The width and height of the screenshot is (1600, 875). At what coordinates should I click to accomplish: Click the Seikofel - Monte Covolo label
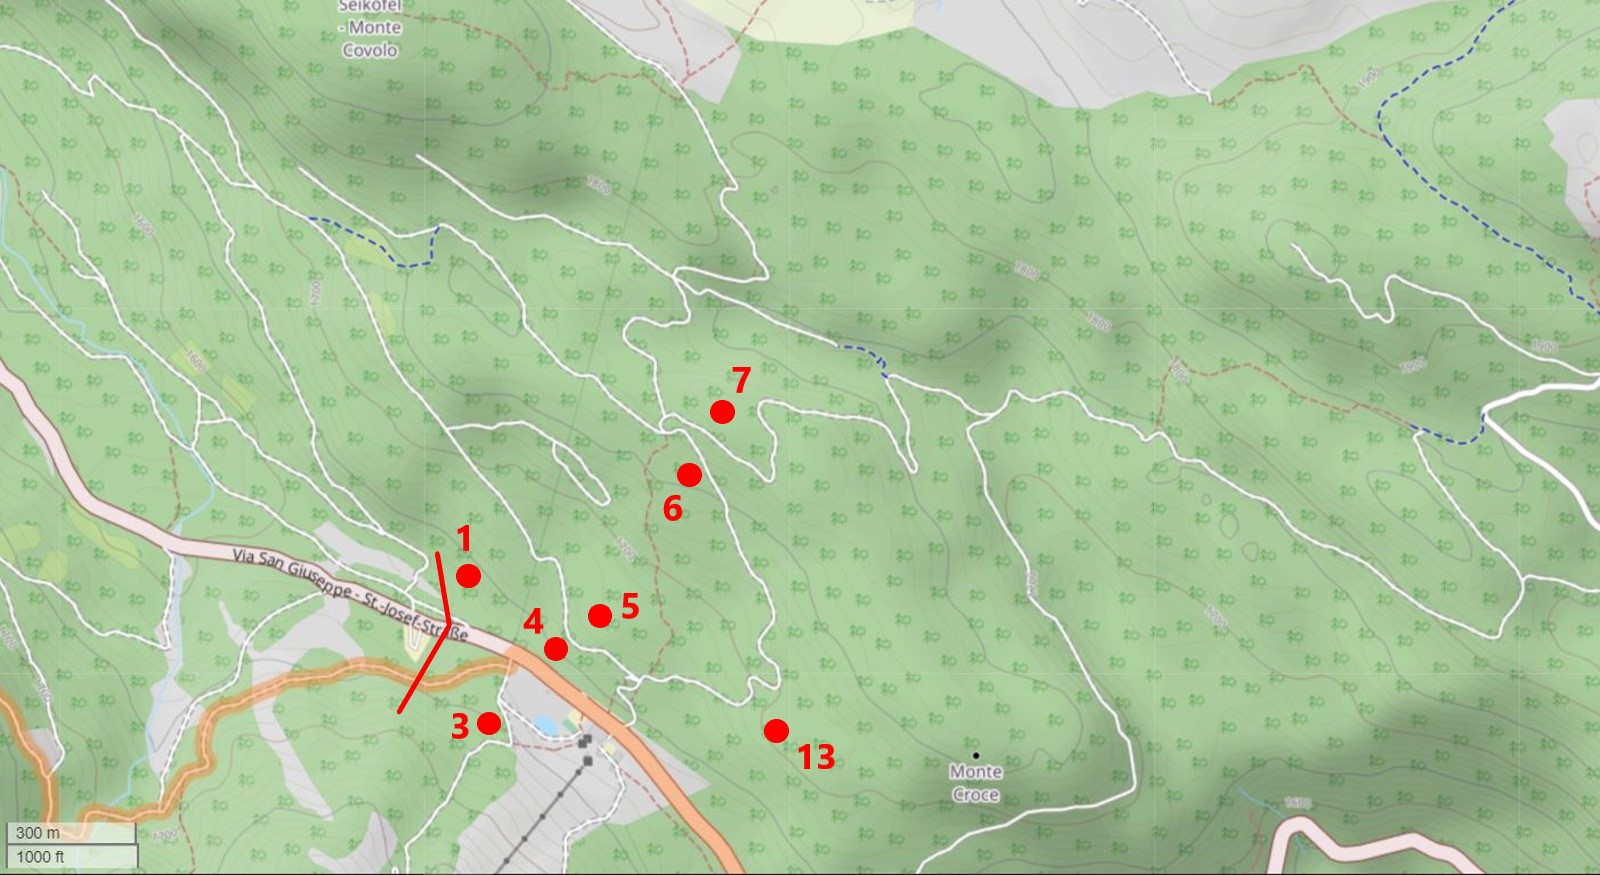tap(370, 27)
